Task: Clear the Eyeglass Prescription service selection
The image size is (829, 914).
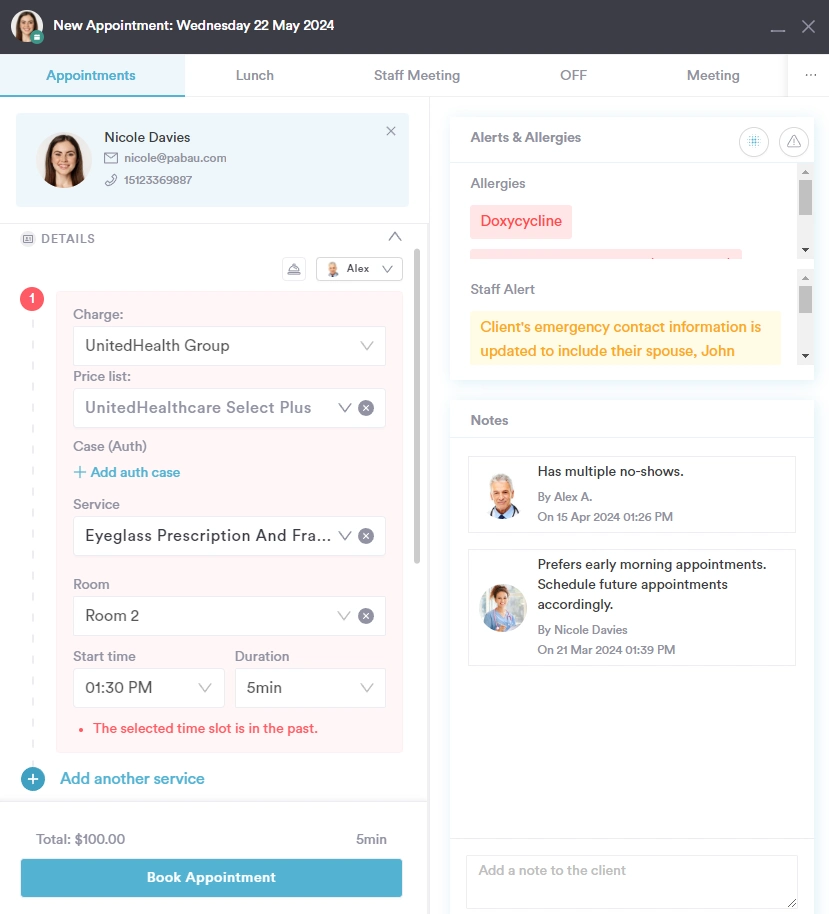Action: (x=366, y=536)
